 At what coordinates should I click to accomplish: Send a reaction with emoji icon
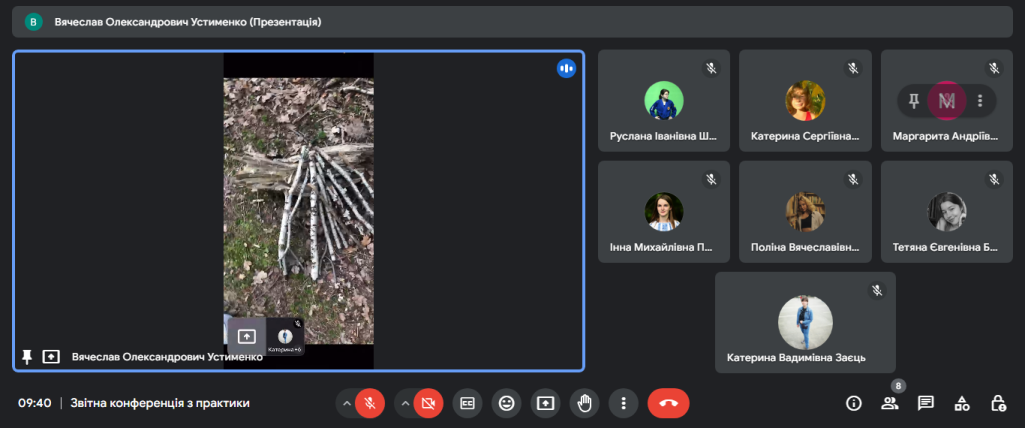[507, 403]
